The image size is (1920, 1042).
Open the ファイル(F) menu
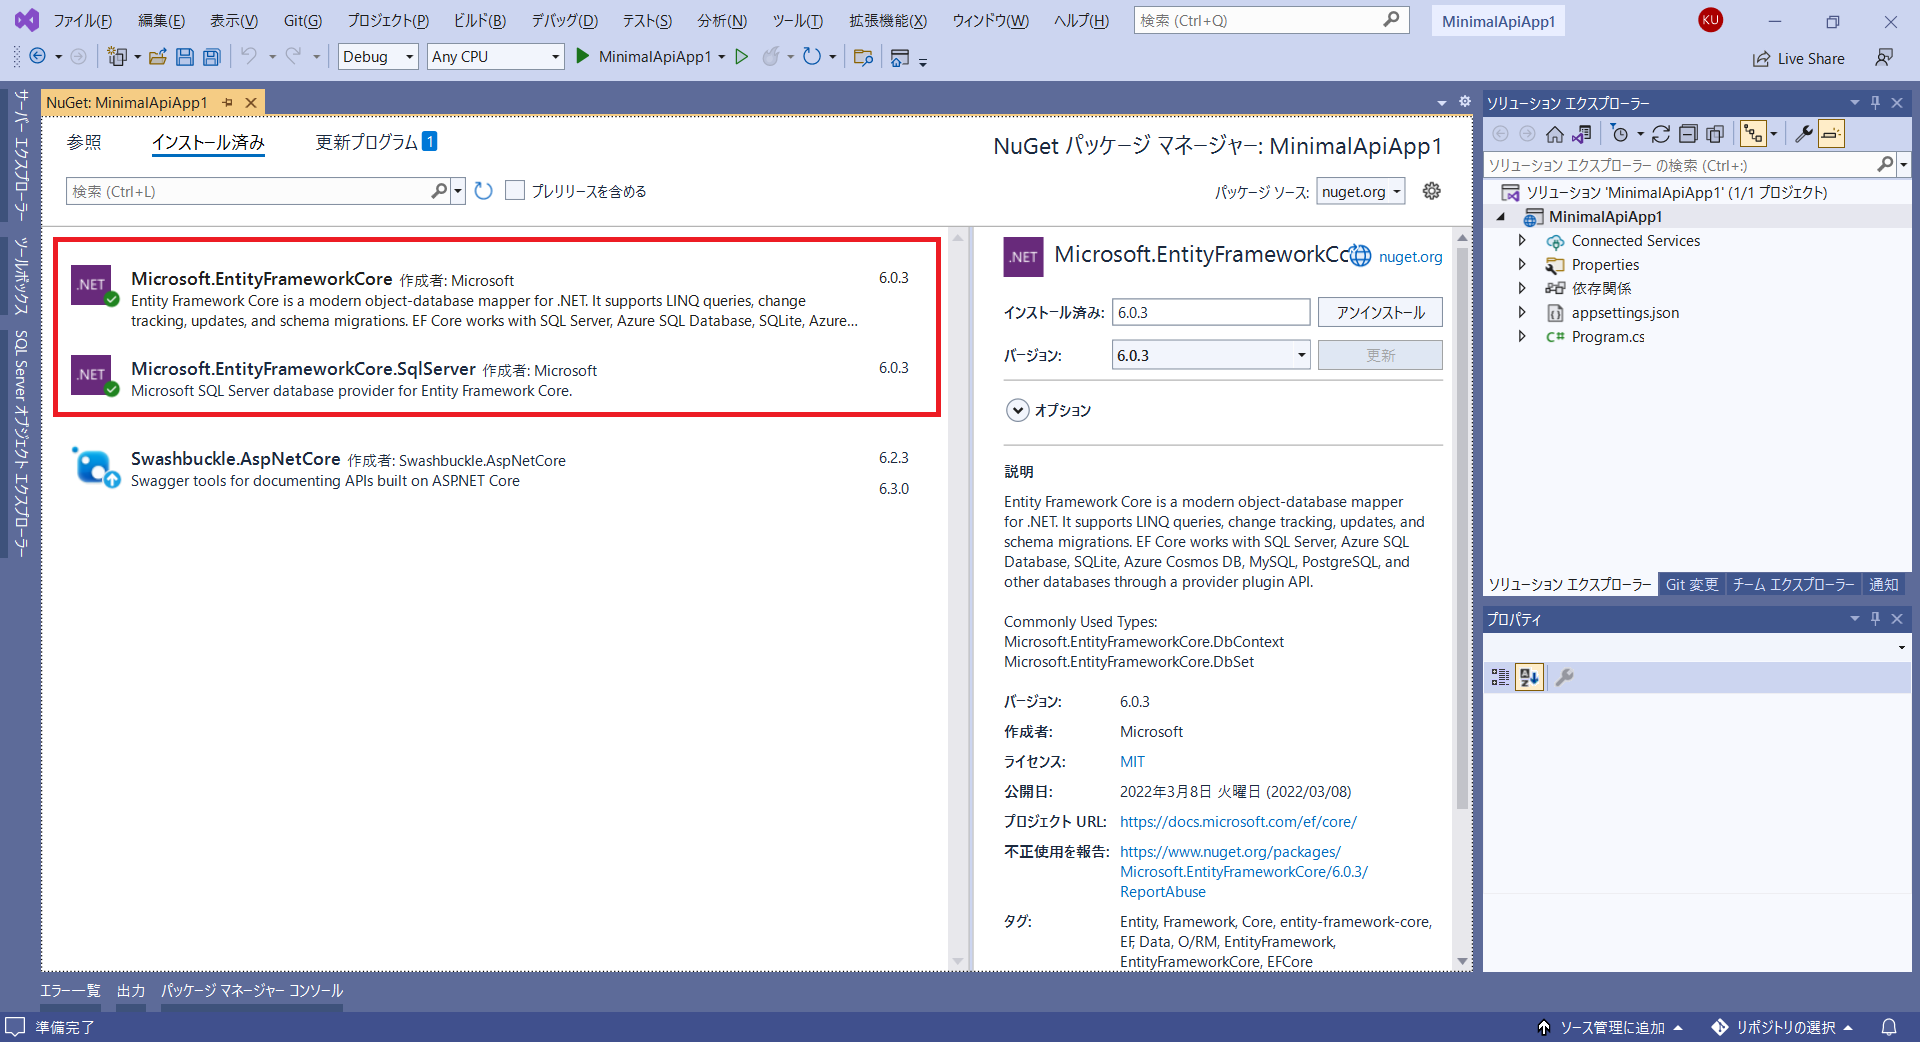82,20
